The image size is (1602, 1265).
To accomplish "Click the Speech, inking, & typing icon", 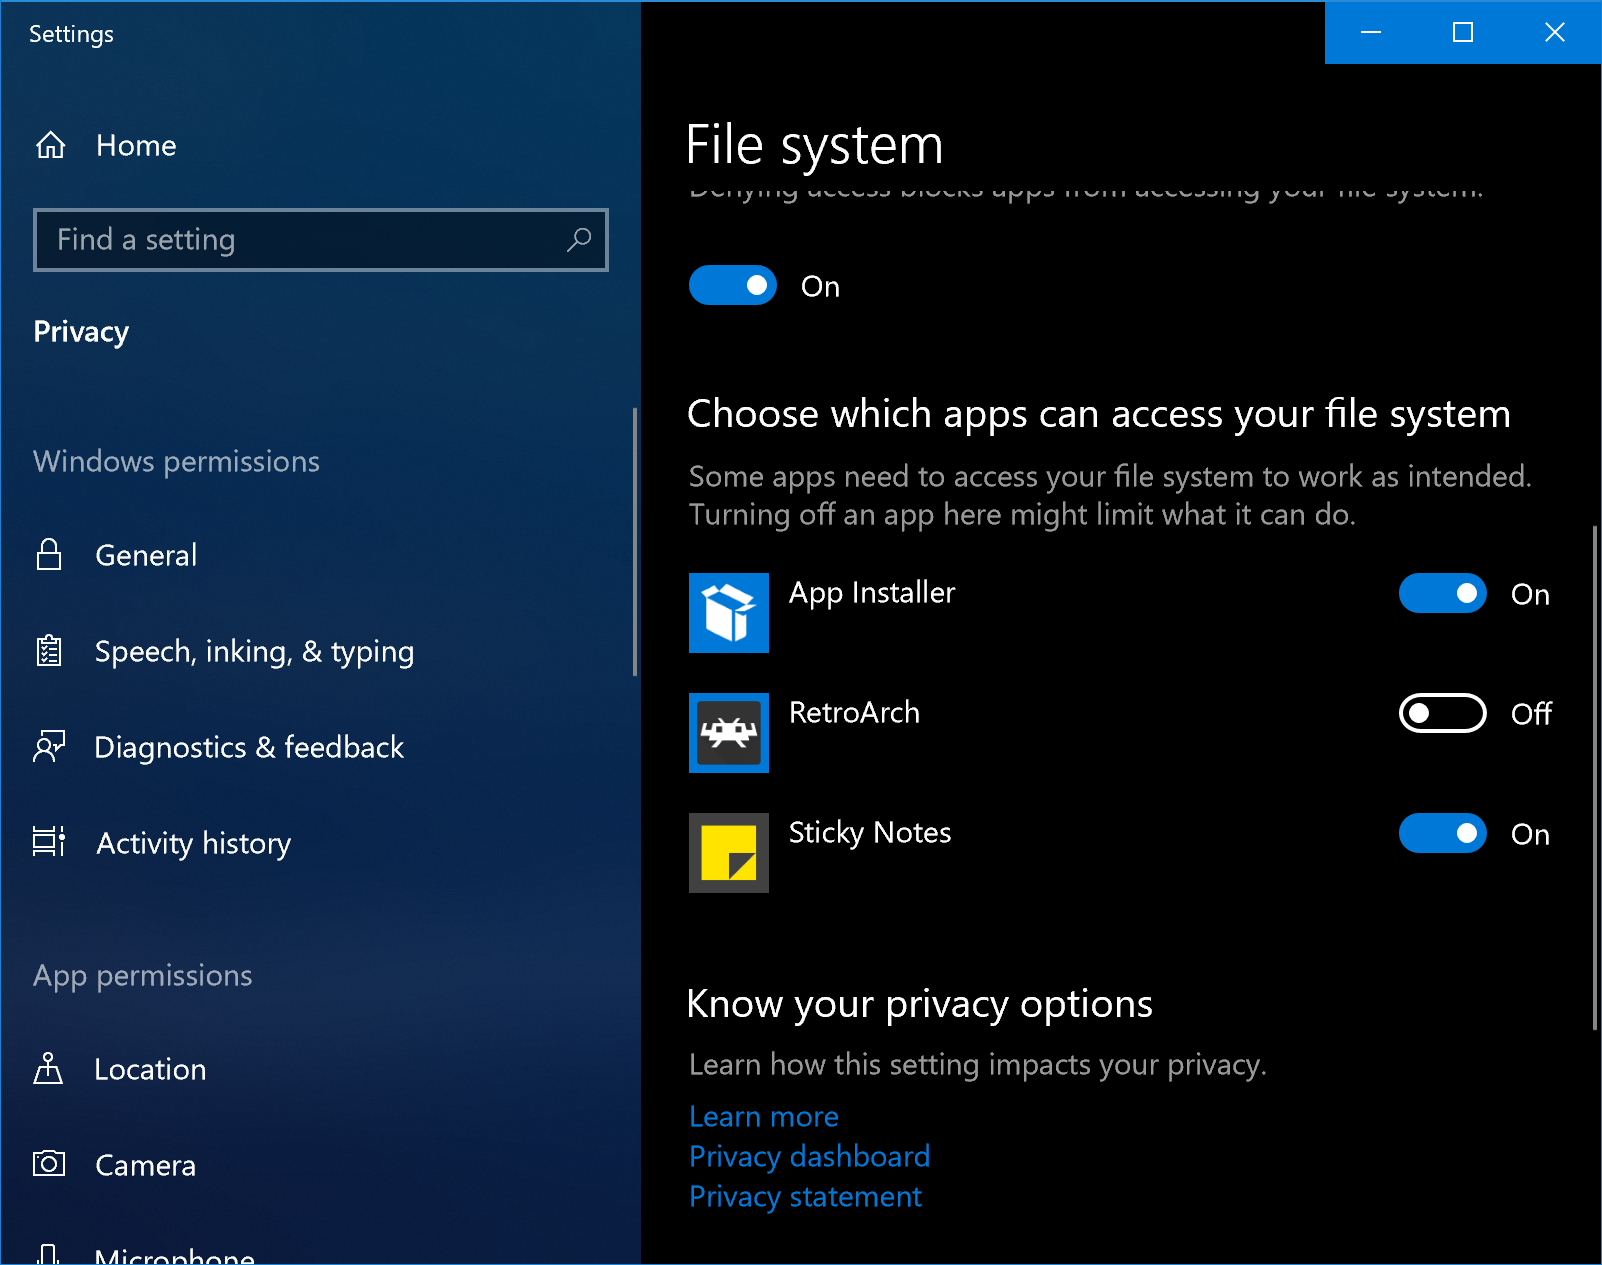I will pyautogui.click(x=49, y=651).
